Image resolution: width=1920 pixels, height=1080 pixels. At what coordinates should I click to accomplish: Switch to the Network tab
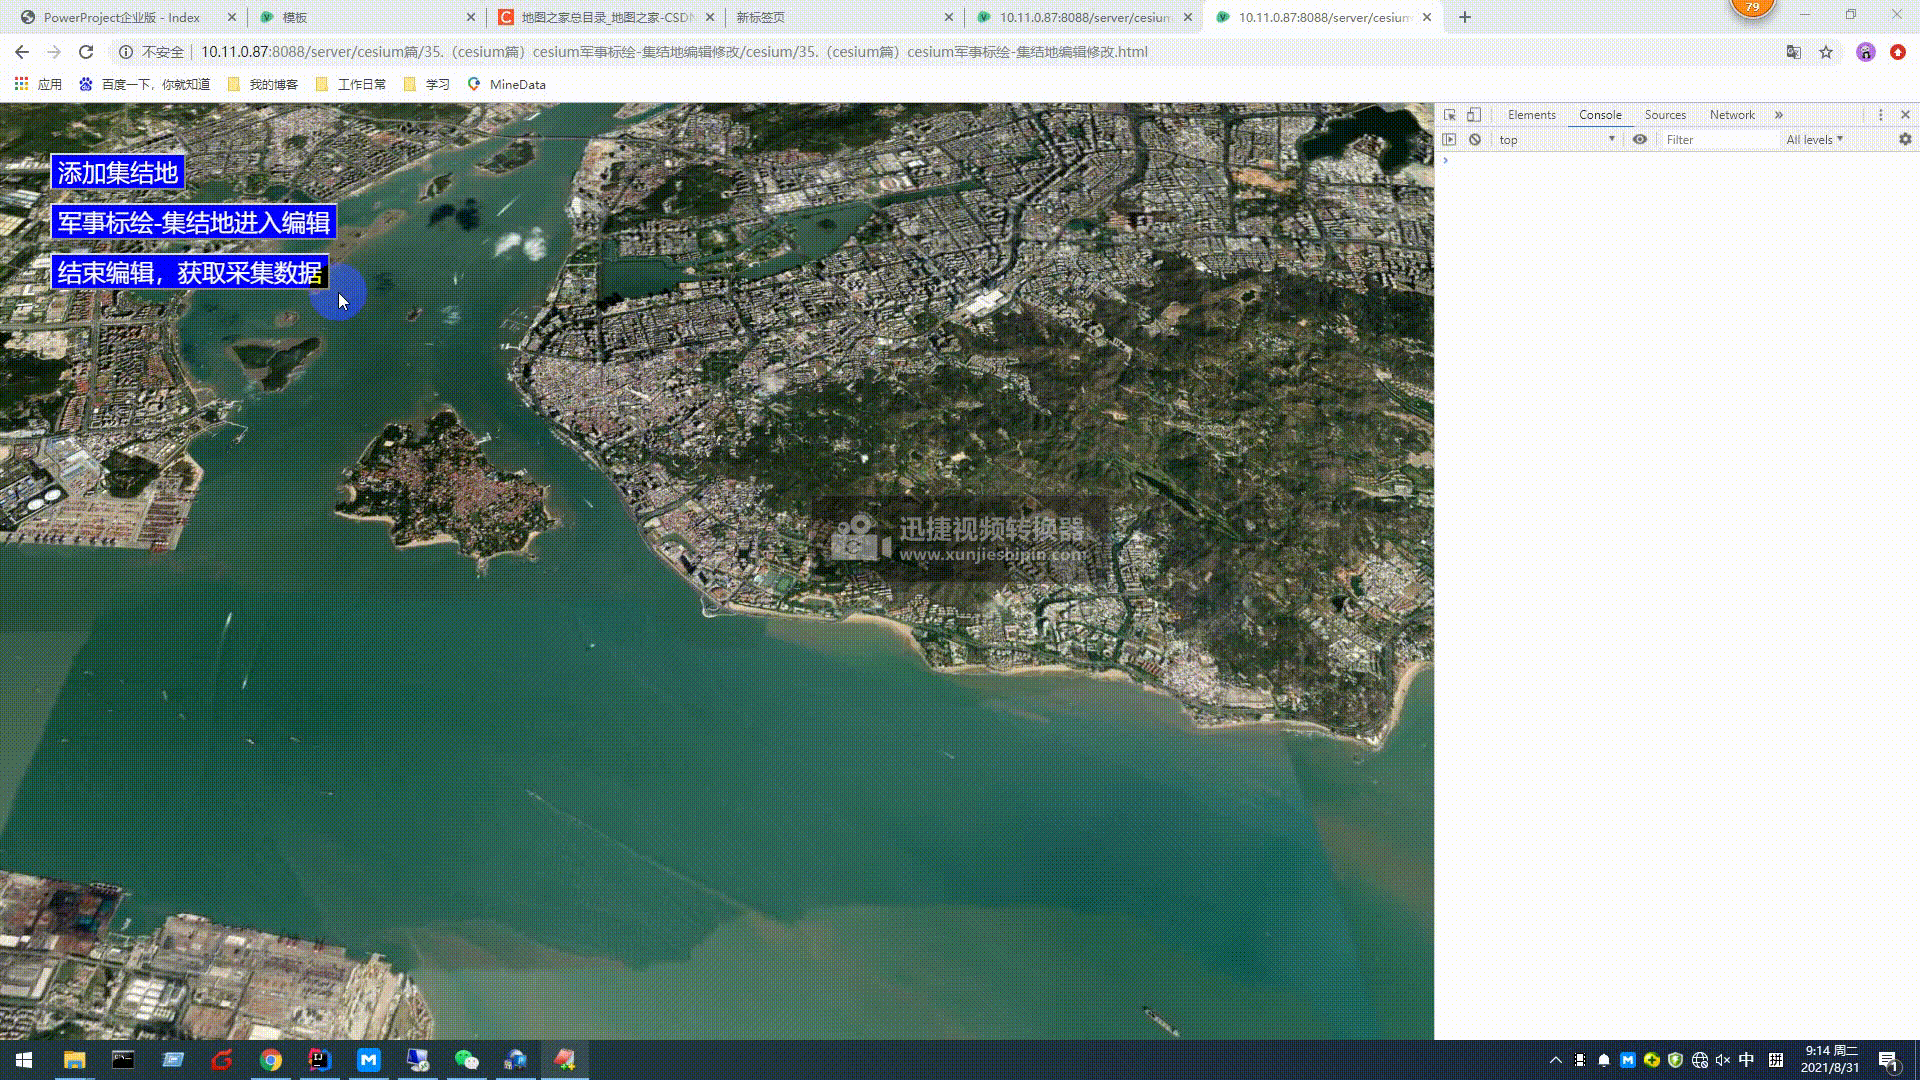[x=1731, y=115]
